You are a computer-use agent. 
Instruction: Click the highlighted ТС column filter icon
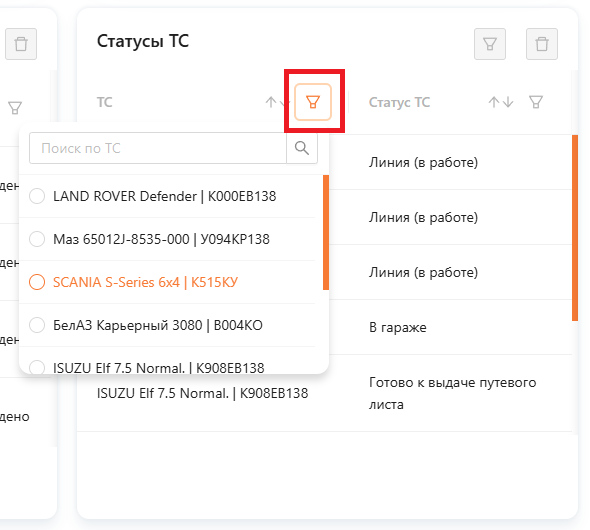point(313,102)
